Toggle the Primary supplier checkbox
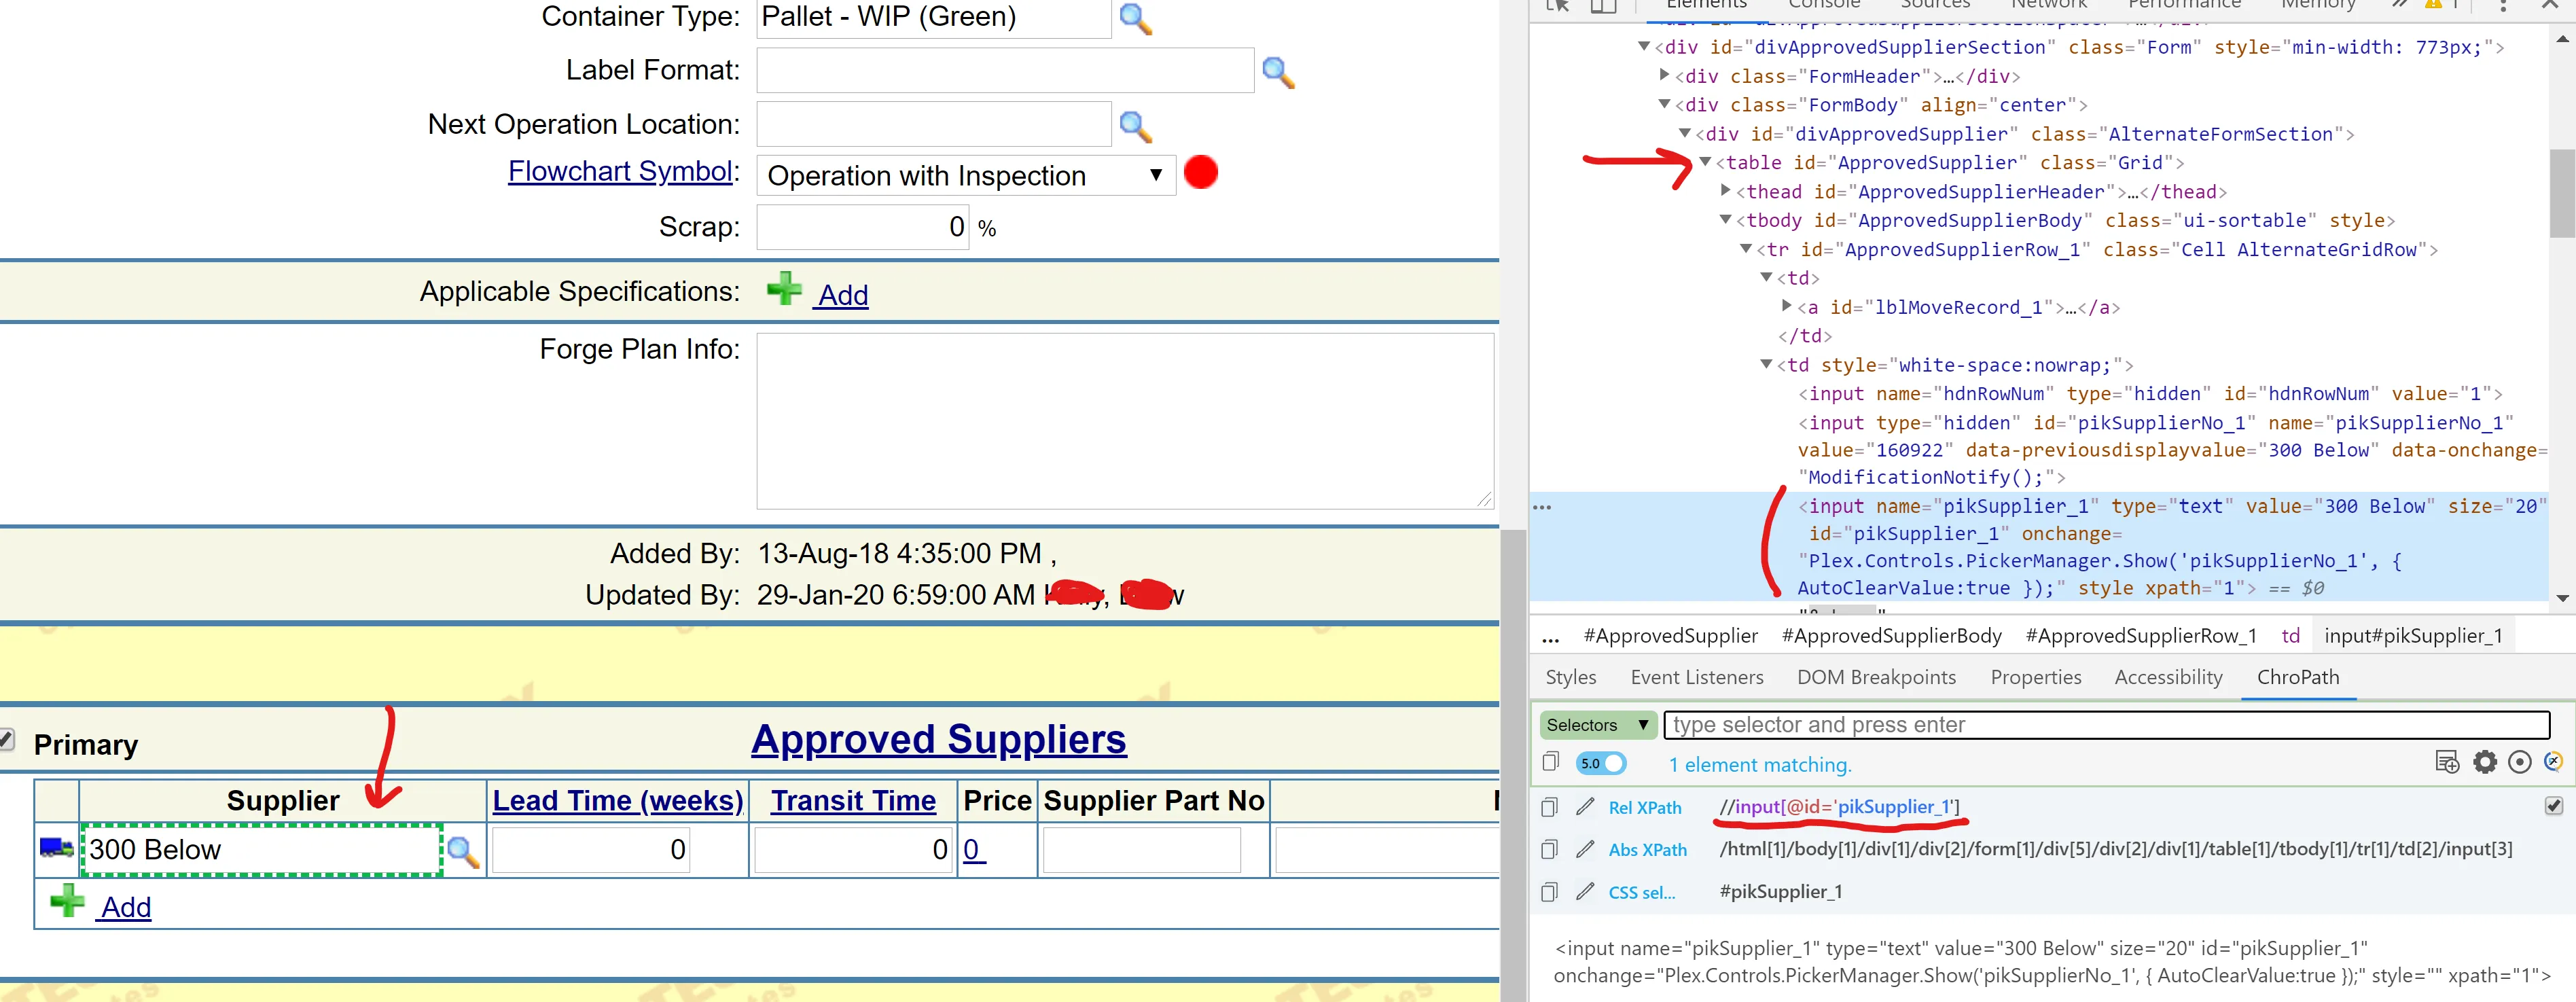Viewport: 2576px width, 1002px height. tap(6, 740)
